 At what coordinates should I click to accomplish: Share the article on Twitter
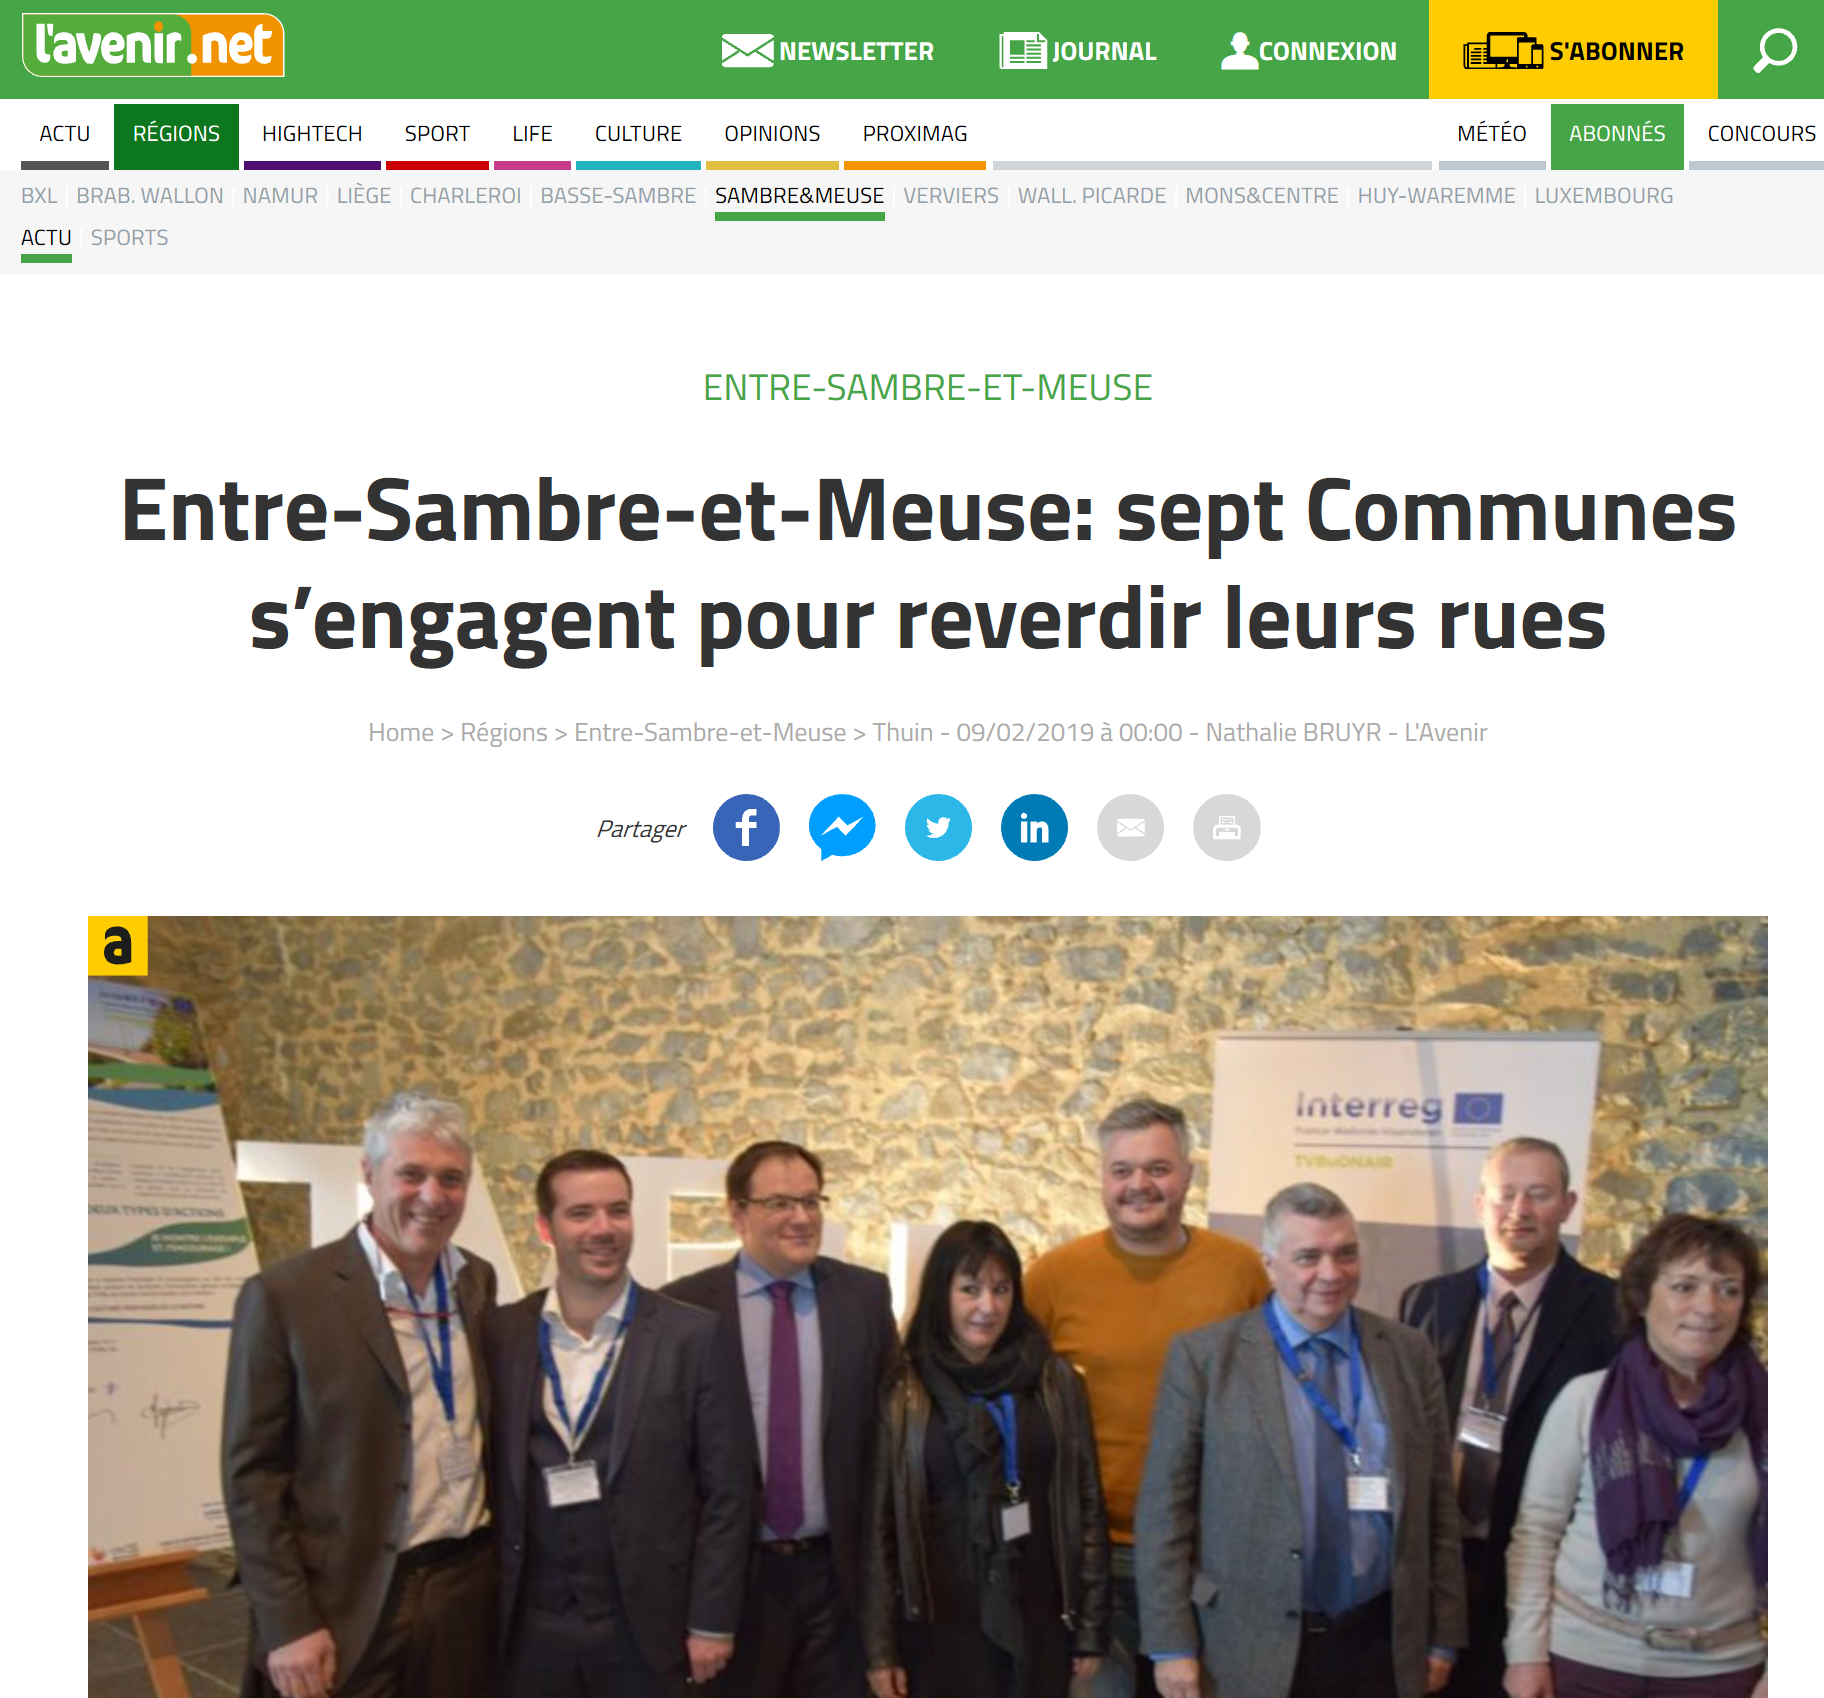click(938, 828)
